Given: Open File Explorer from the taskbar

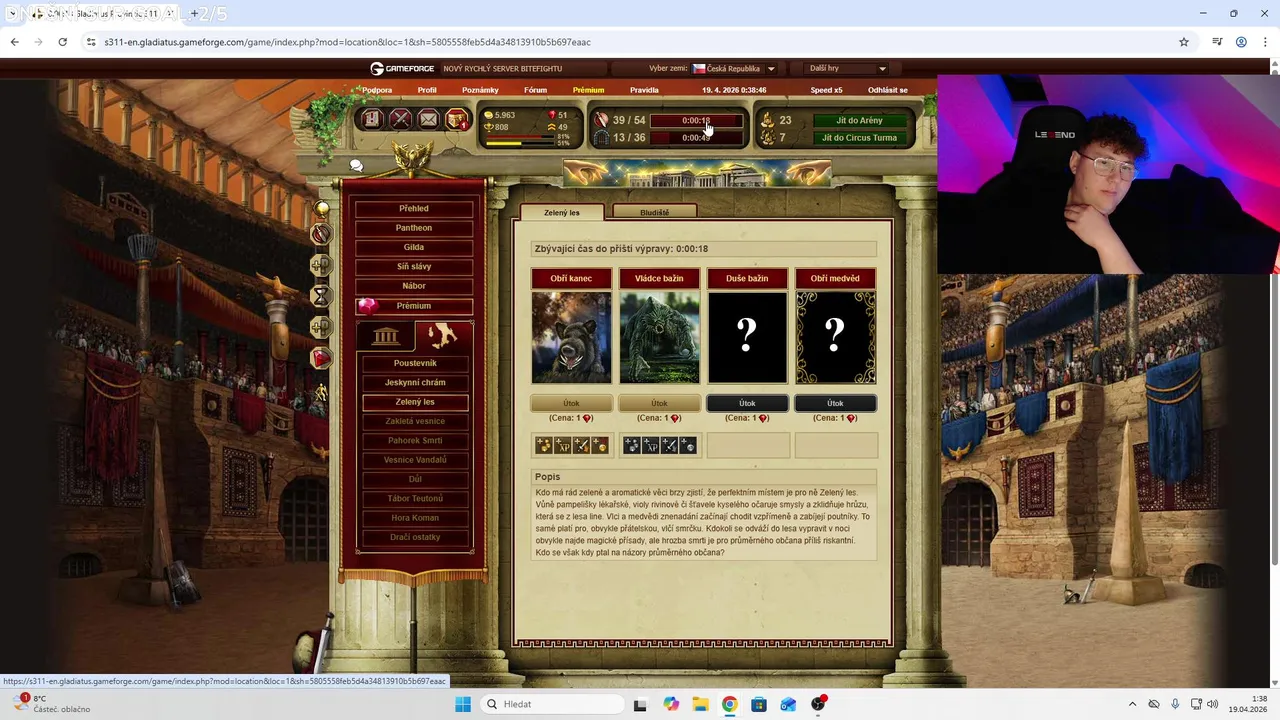Looking at the screenshot, I should click(x=700, y=704).
